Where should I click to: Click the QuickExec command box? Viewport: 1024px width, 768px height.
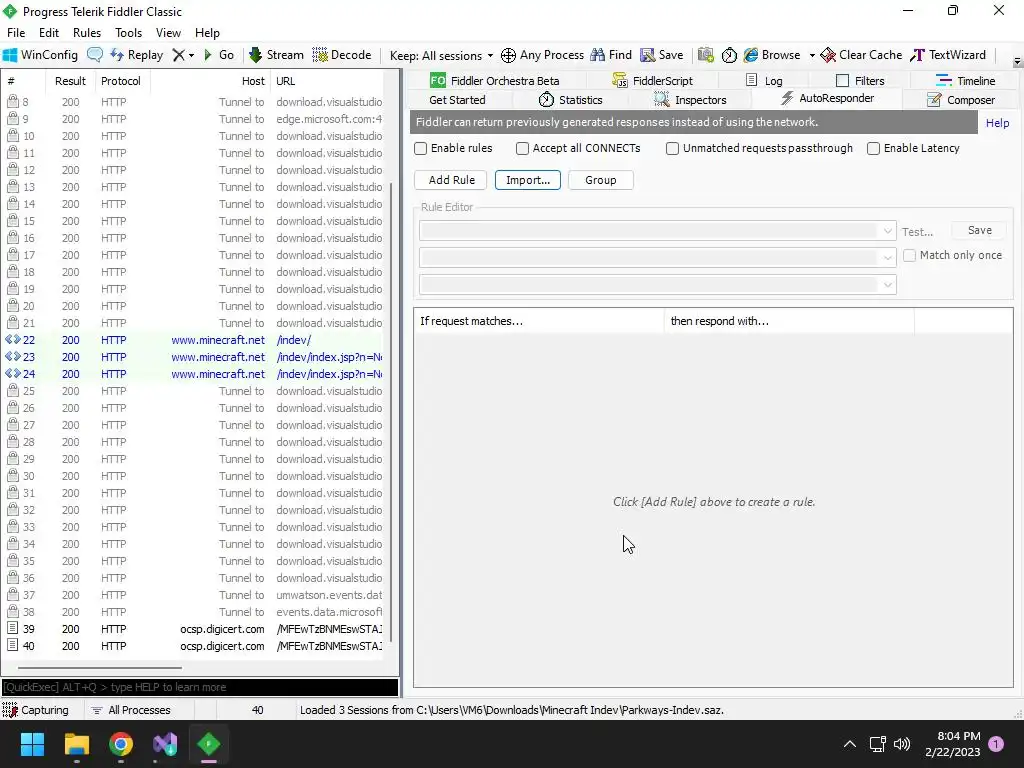tap(200, 687)
